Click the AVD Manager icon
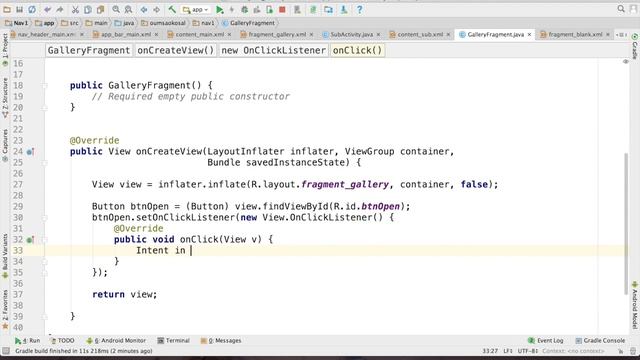The height and width of the screenshot is (360, 640). point(297,9)
